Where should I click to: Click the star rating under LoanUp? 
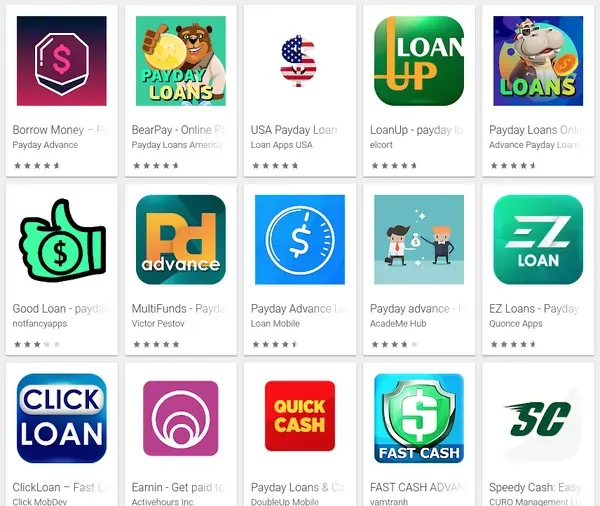tap(394, 166)
